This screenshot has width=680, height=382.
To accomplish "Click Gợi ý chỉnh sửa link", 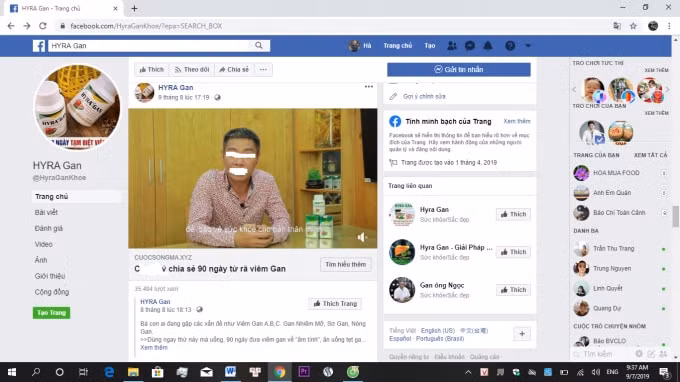I will pos(424,96).
